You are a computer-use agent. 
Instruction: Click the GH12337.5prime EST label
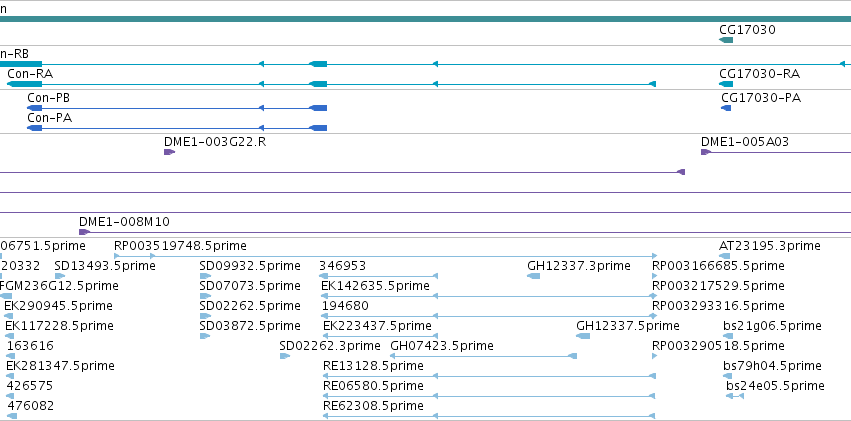(x=628, y=326)
